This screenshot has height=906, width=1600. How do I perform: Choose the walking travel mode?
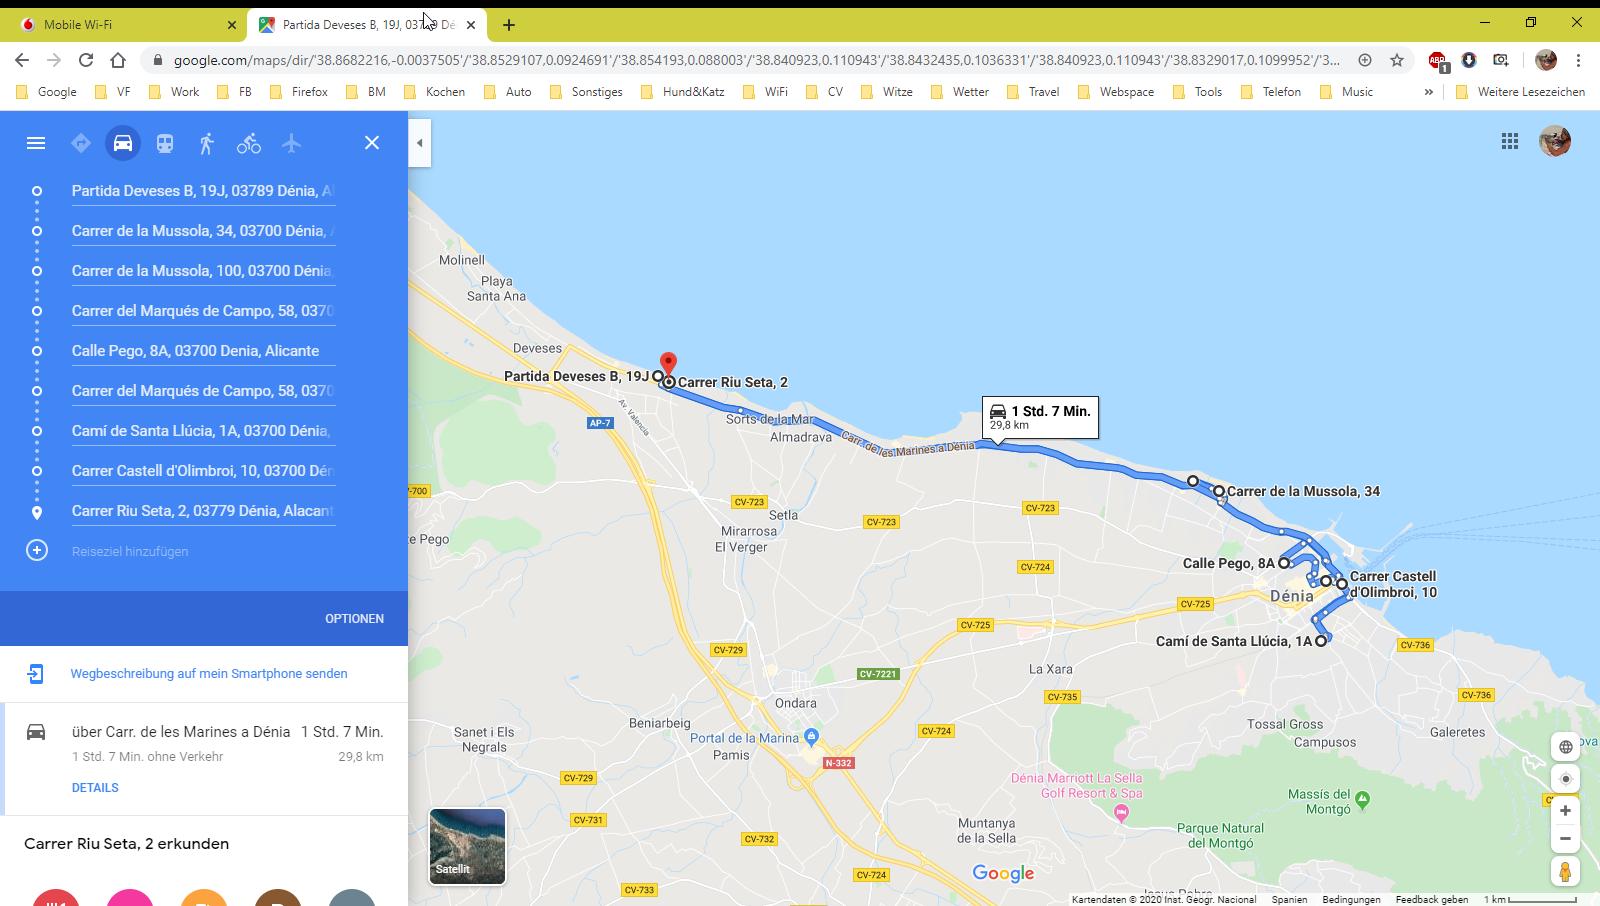(x=207, y=143)
